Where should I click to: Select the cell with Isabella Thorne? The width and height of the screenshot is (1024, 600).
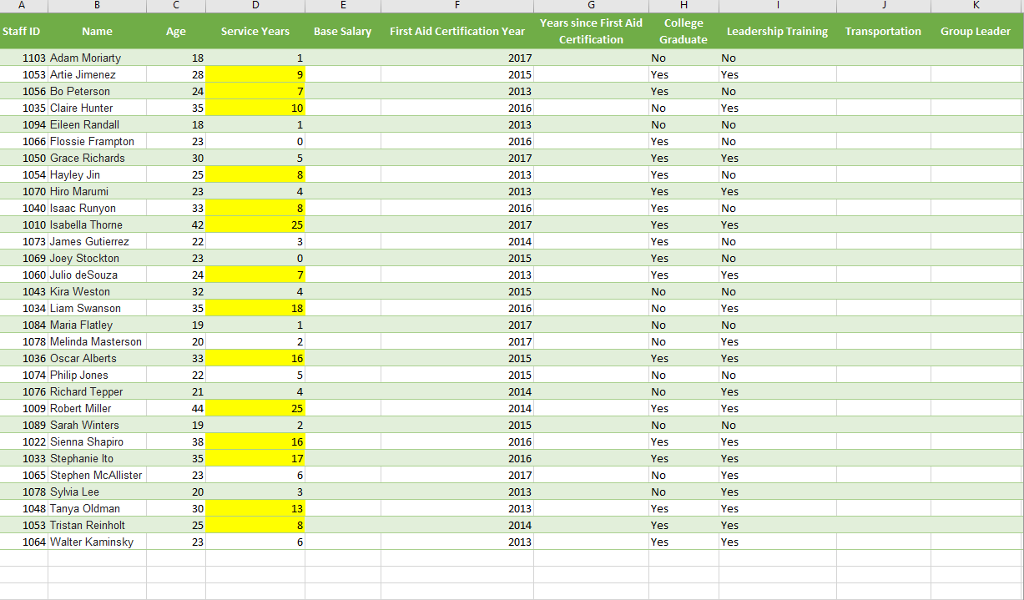(x=97, y=225)
